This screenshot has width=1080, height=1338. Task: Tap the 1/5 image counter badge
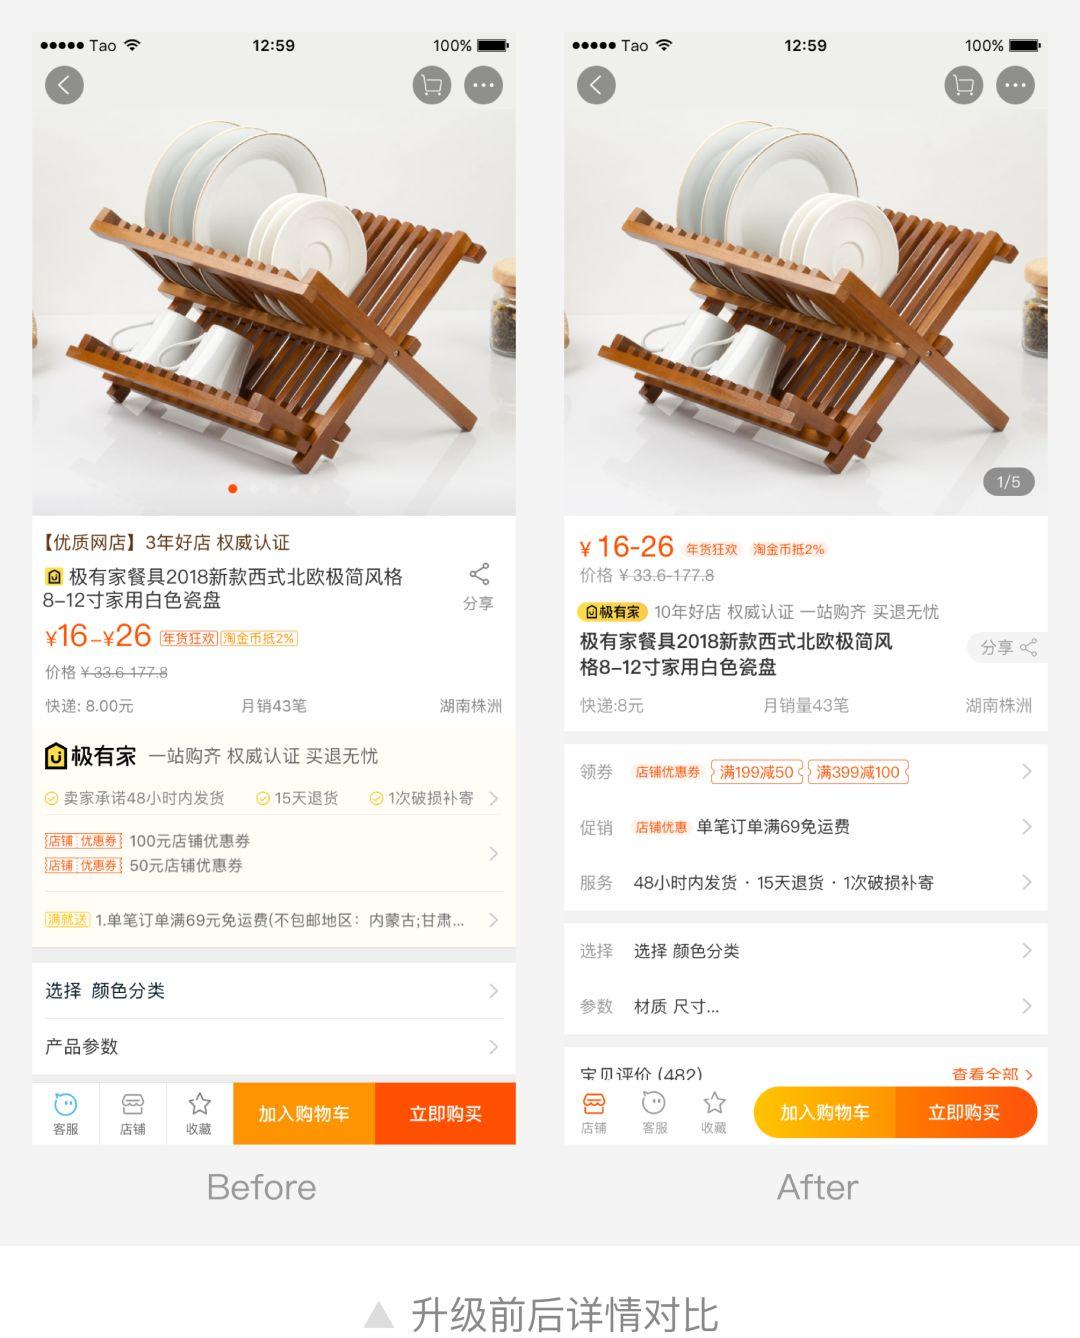[x=1008, y=482]
